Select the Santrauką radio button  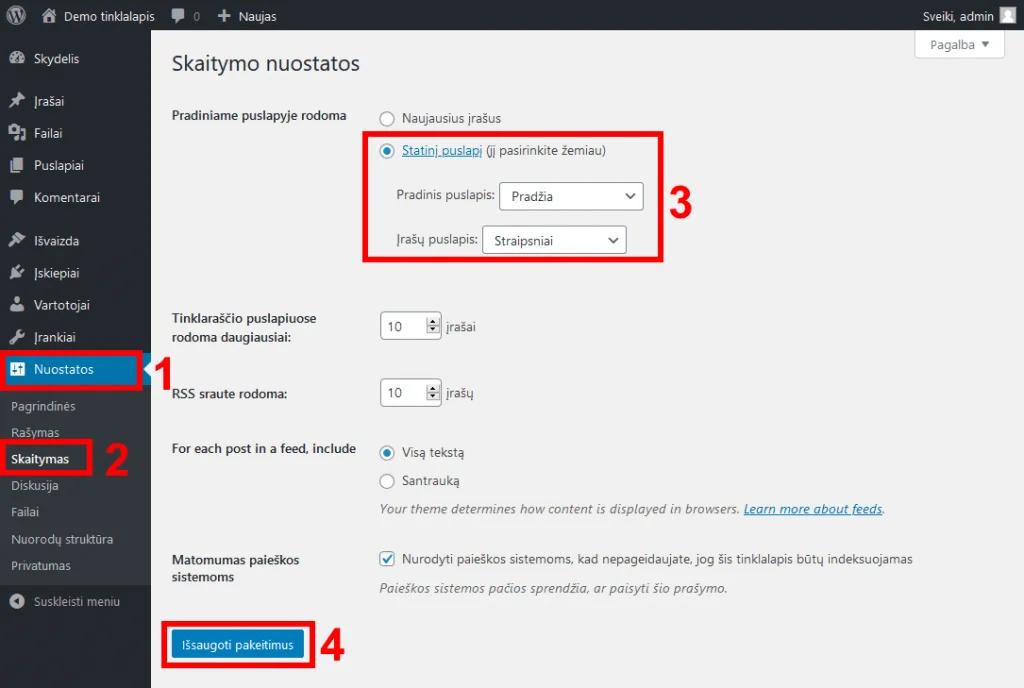(x=387, y=481)
